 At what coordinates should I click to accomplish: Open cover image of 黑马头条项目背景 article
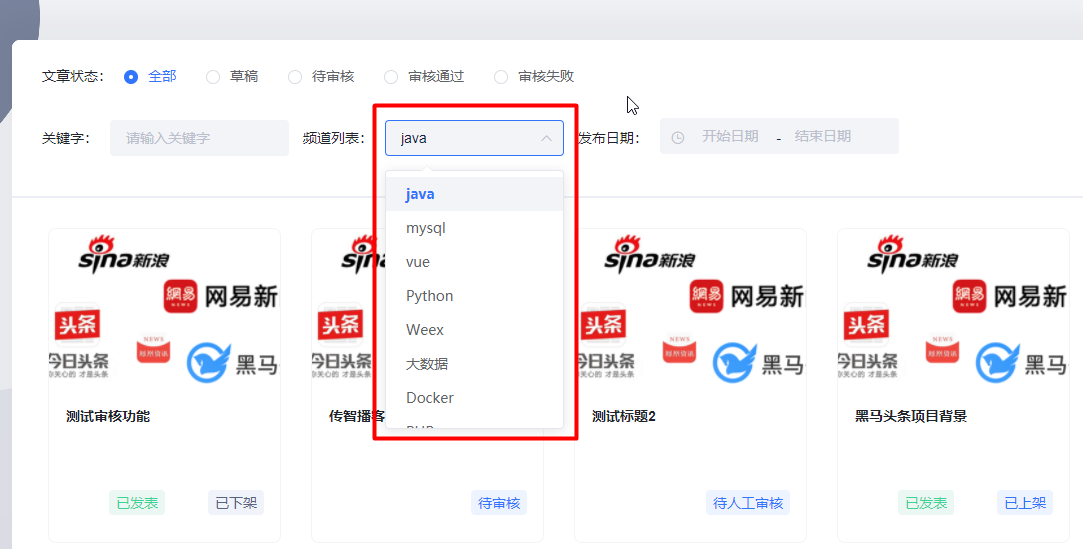pos(953,309)
